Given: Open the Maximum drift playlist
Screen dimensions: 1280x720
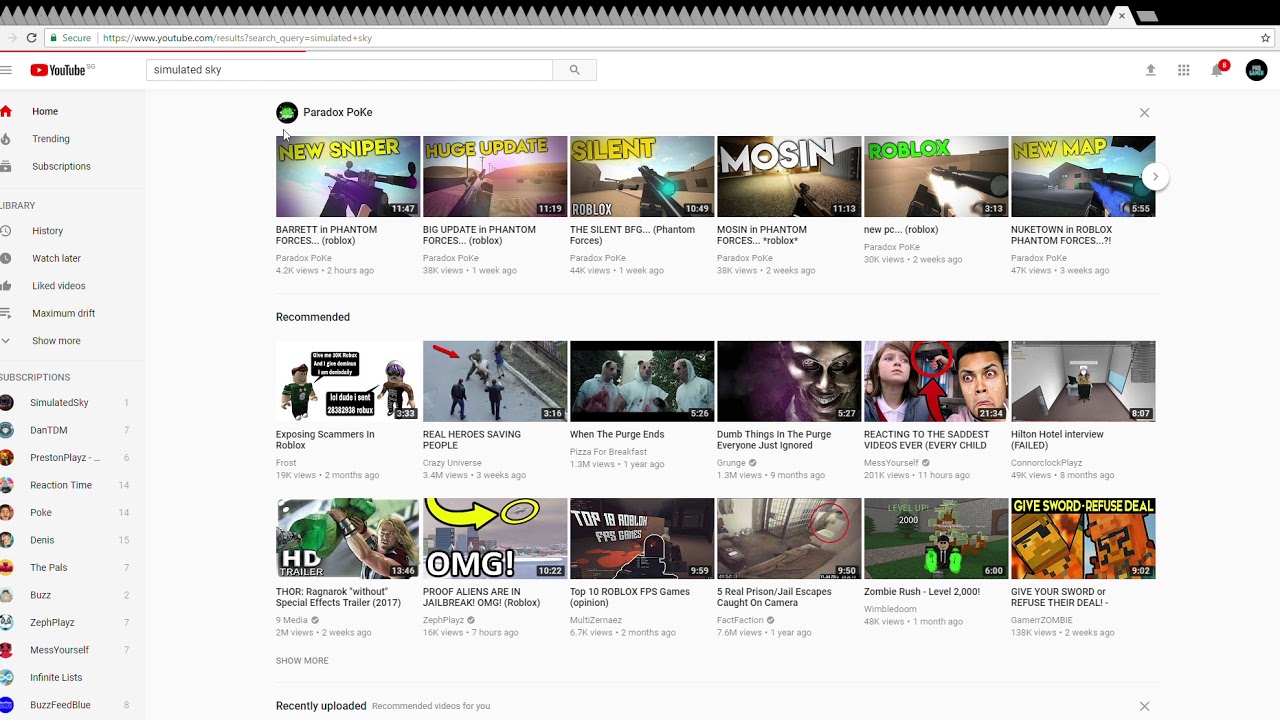Looking at the screenshot, I should point(63,313).
